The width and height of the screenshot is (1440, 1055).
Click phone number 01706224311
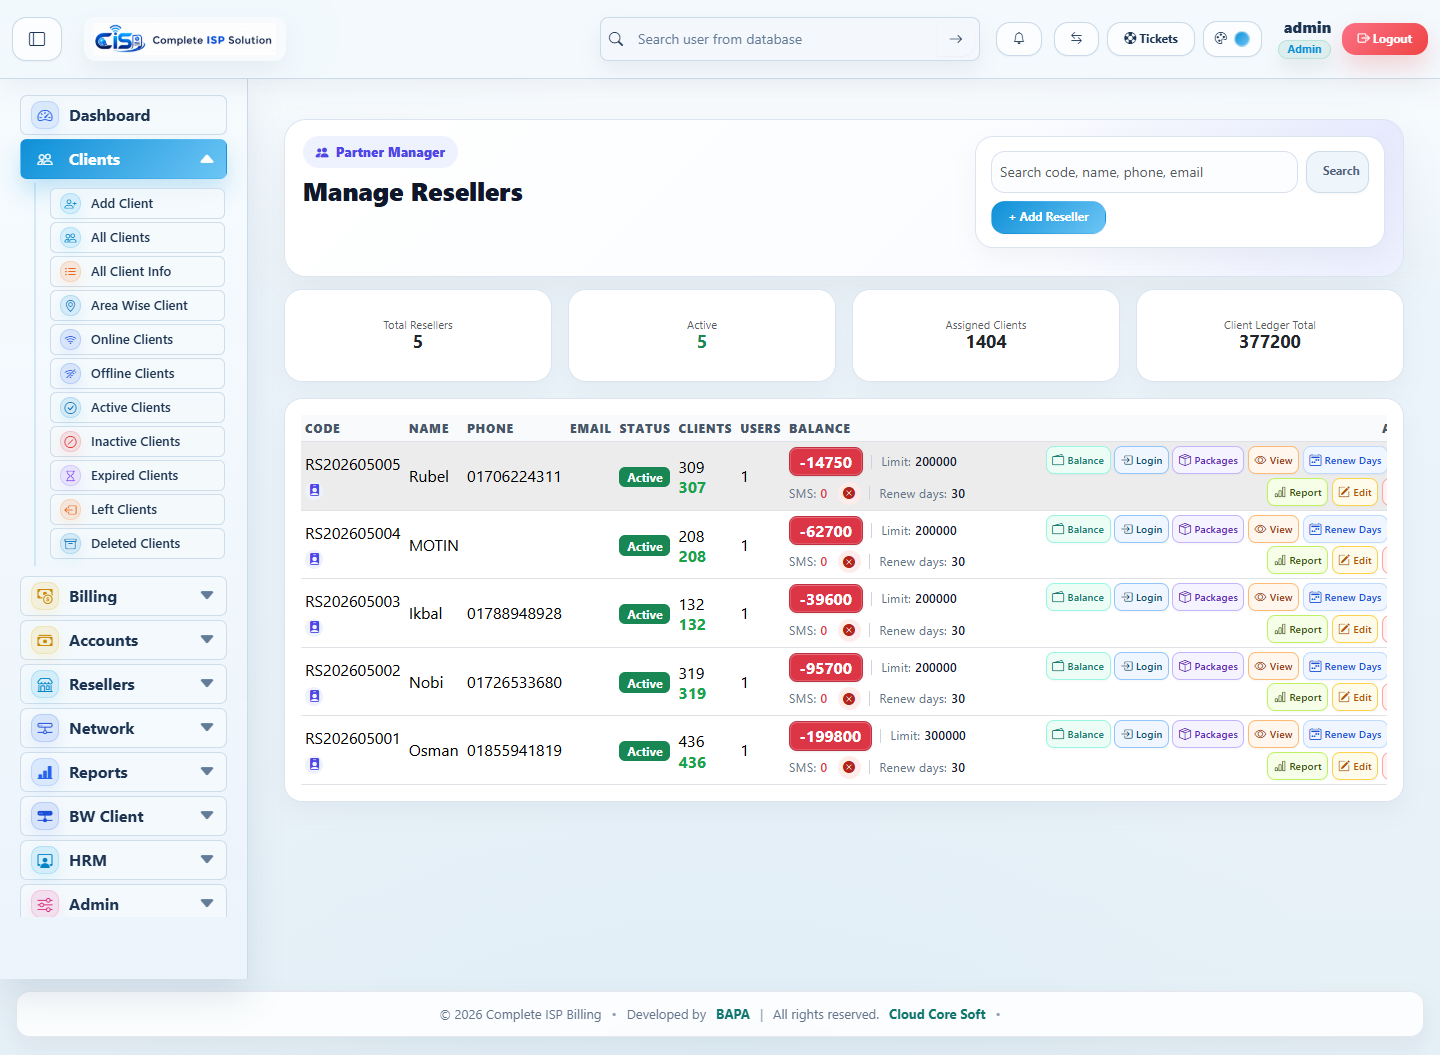tap(514, 477)
